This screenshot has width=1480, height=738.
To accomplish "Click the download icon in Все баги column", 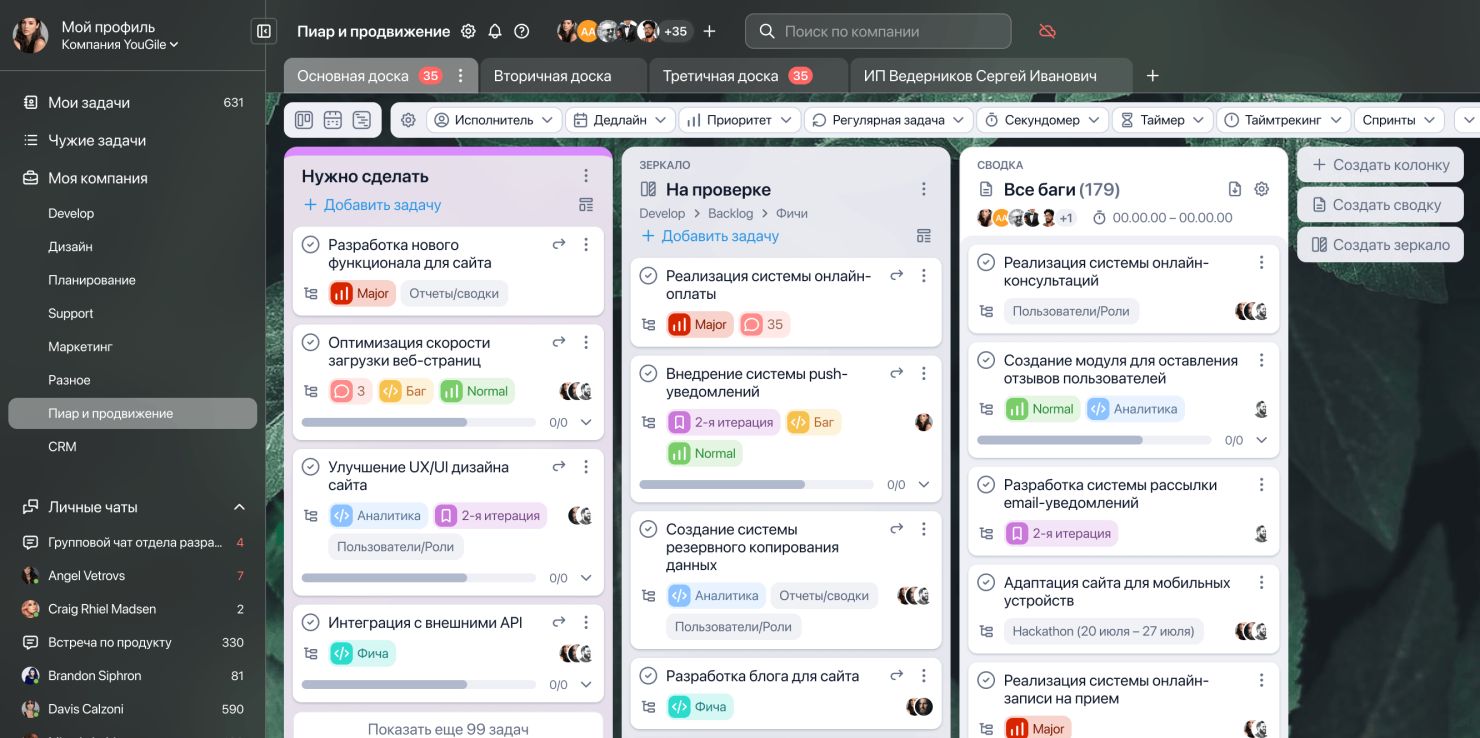I will pyautogui.click(x=1234, y=189).
